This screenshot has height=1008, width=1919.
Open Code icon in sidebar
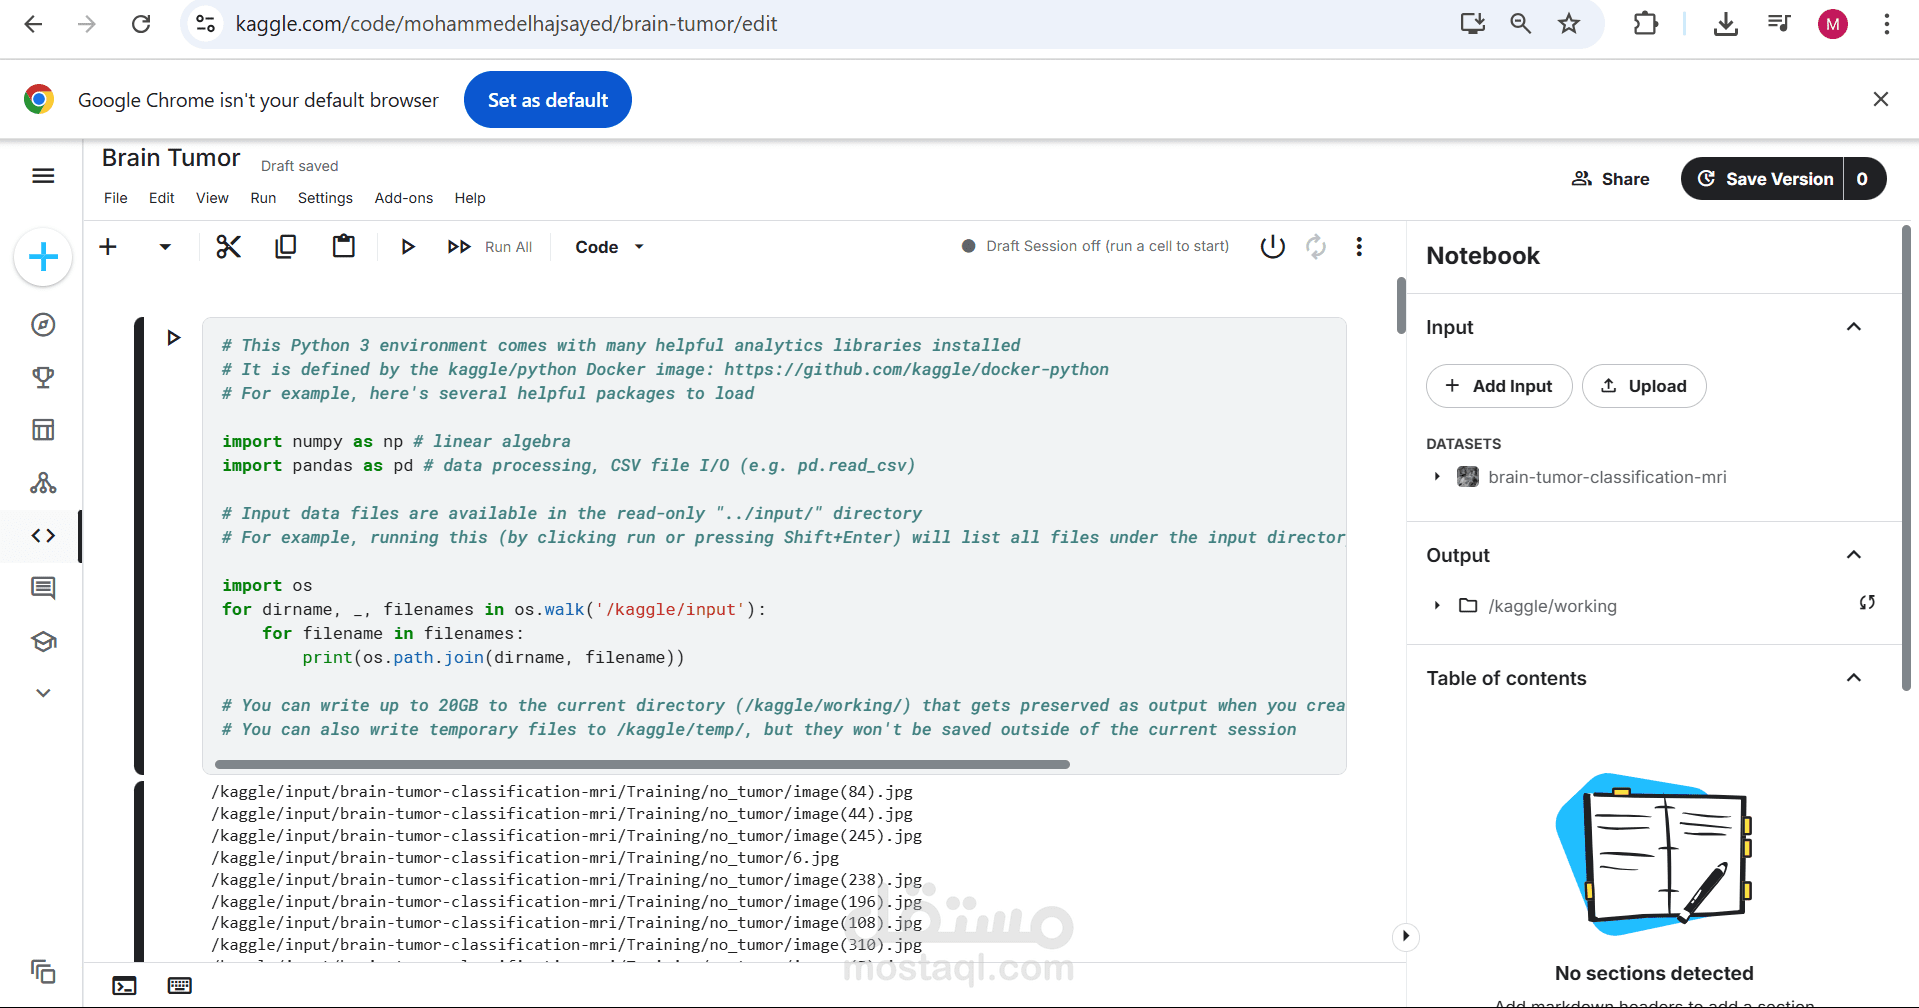coord(43,536)
